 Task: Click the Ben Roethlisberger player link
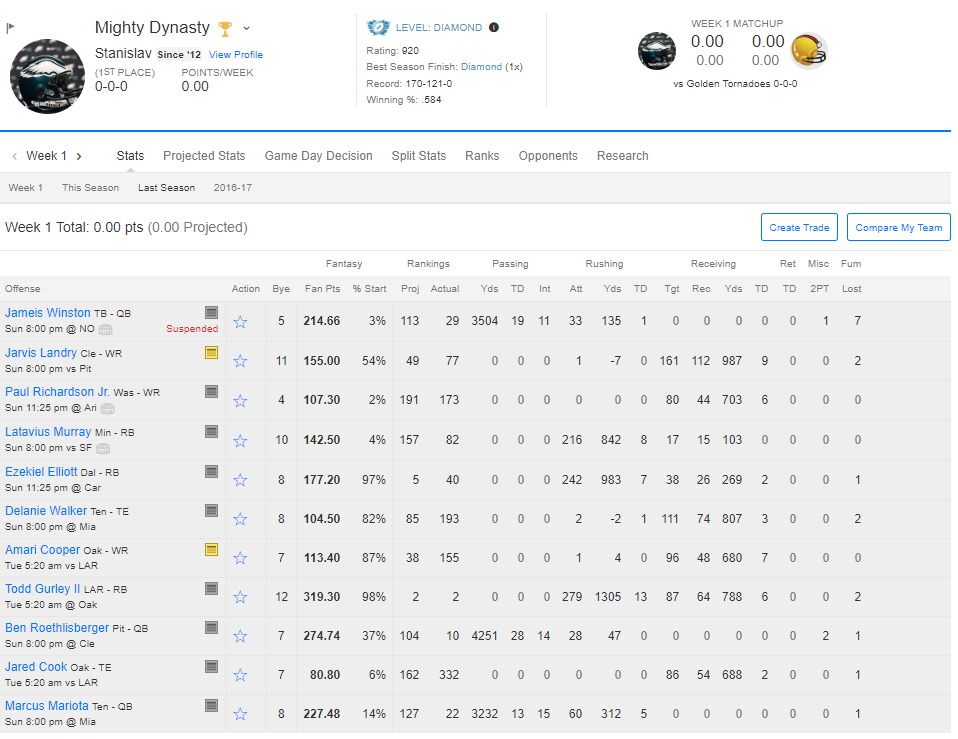point(57,628)
